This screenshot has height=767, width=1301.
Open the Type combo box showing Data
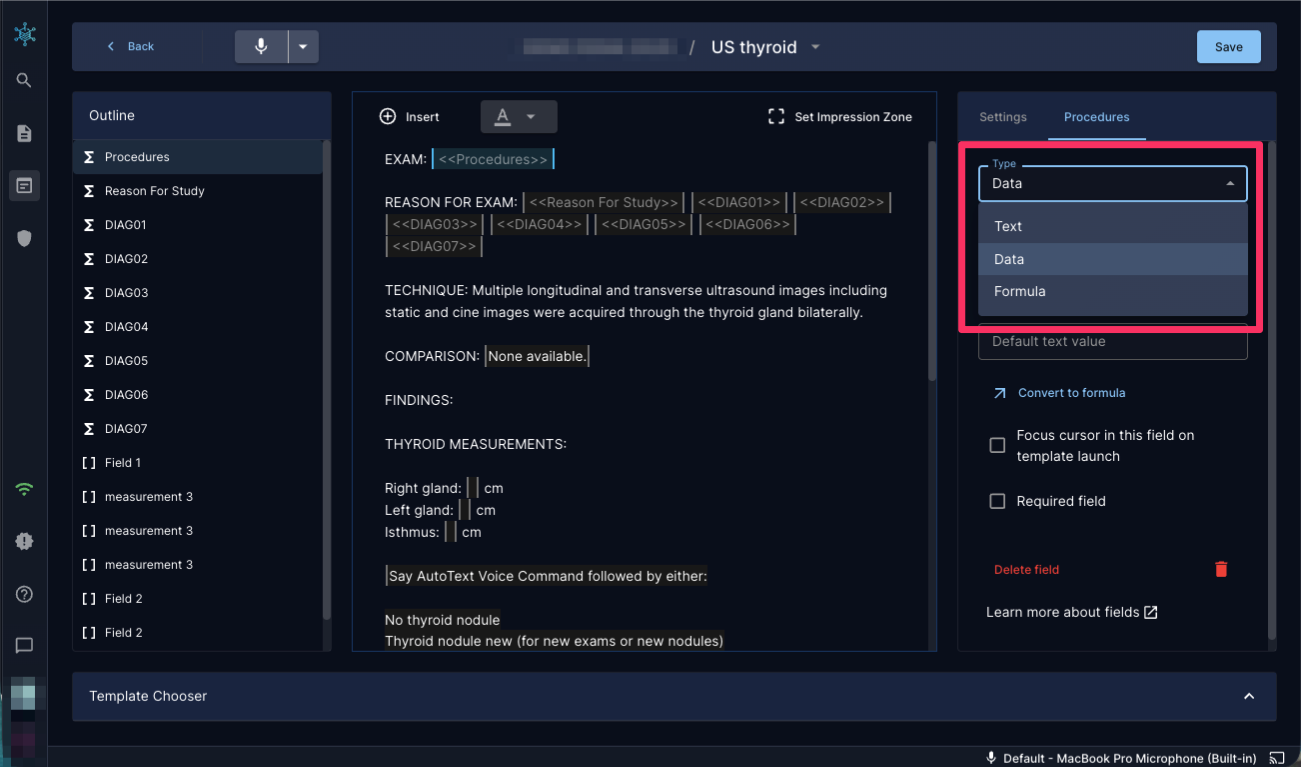tap(1112, 184)
